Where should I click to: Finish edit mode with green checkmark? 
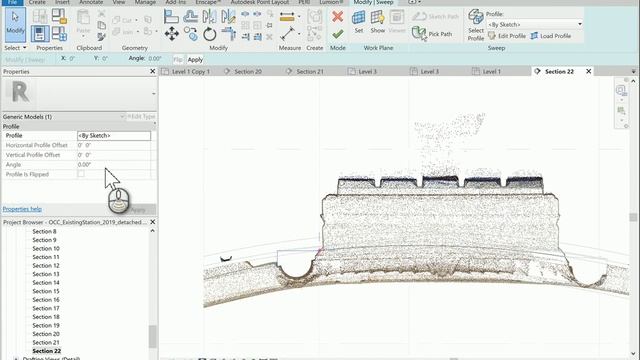click(338, 34)
